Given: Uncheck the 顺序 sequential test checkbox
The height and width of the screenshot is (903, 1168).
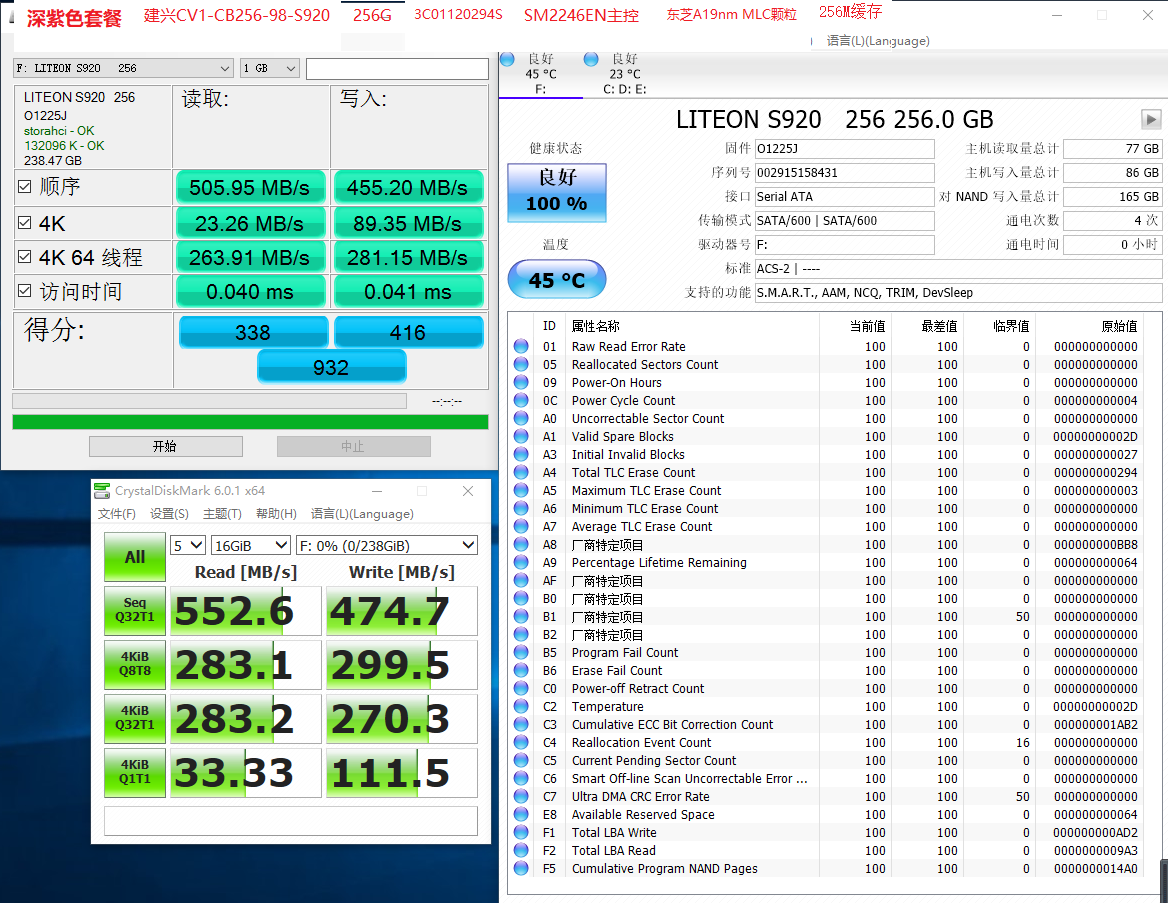Looking at the screenshot, I should pyautogui.click(x=25, y=186).
